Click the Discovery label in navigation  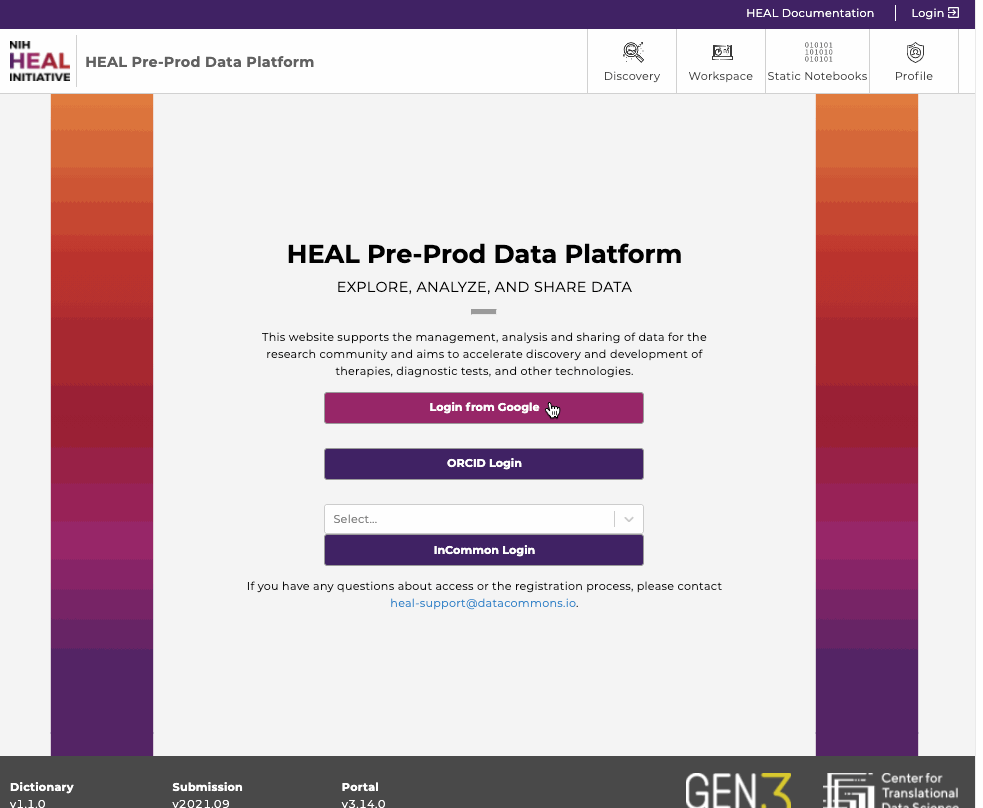coord(631,76)
